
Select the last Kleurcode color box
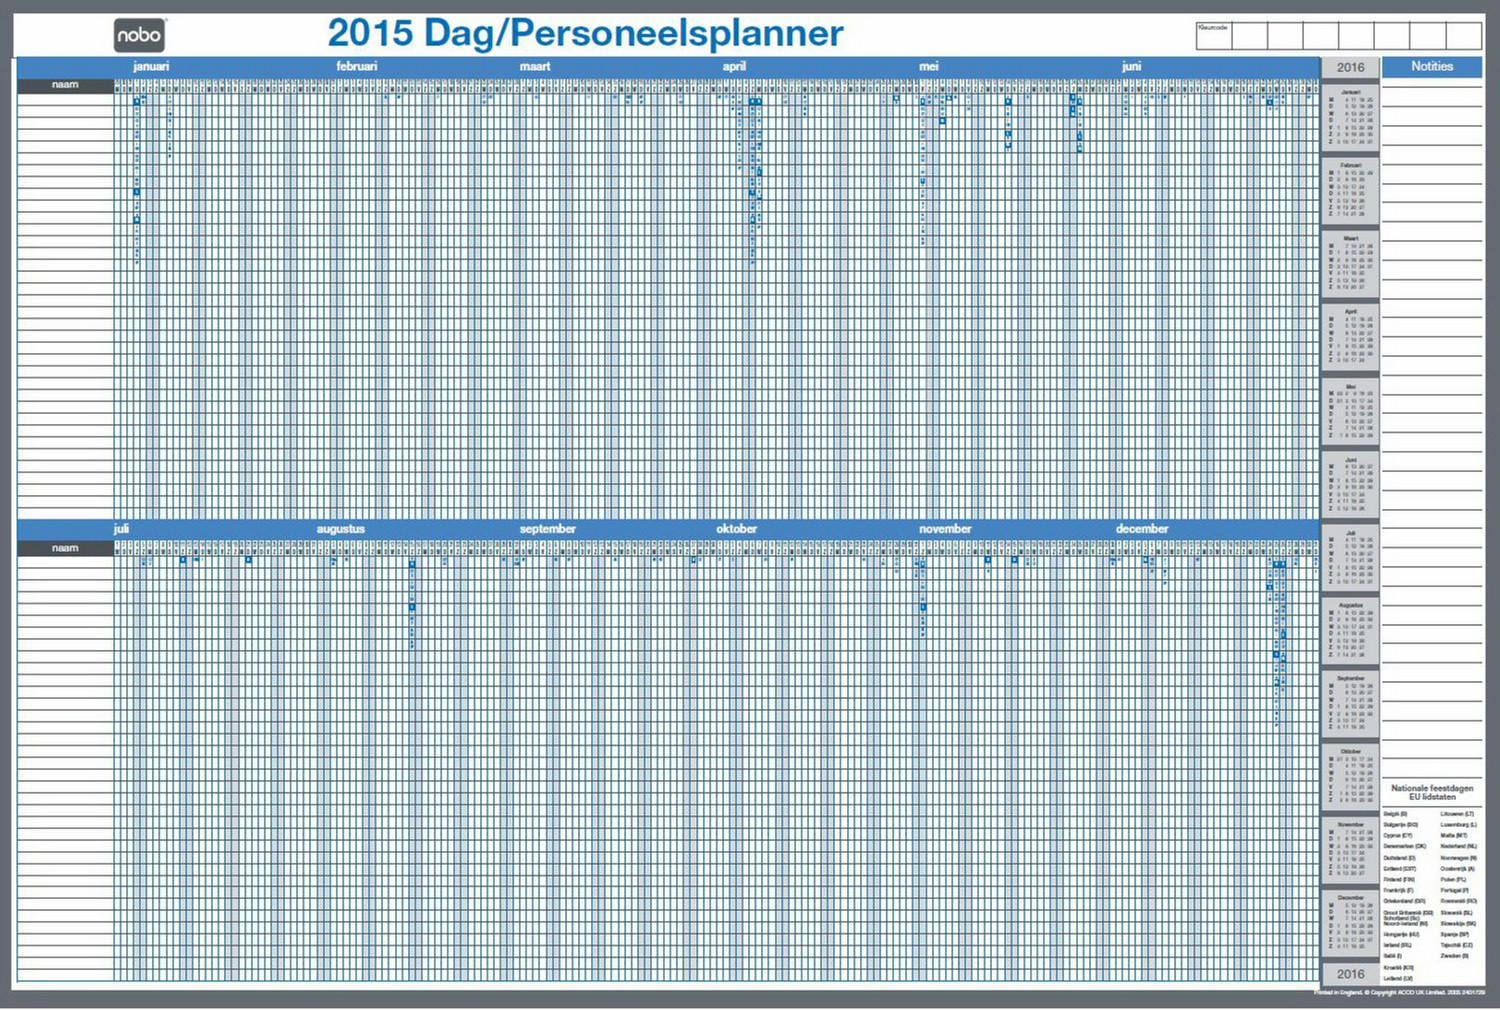[x=1463, y=35]
